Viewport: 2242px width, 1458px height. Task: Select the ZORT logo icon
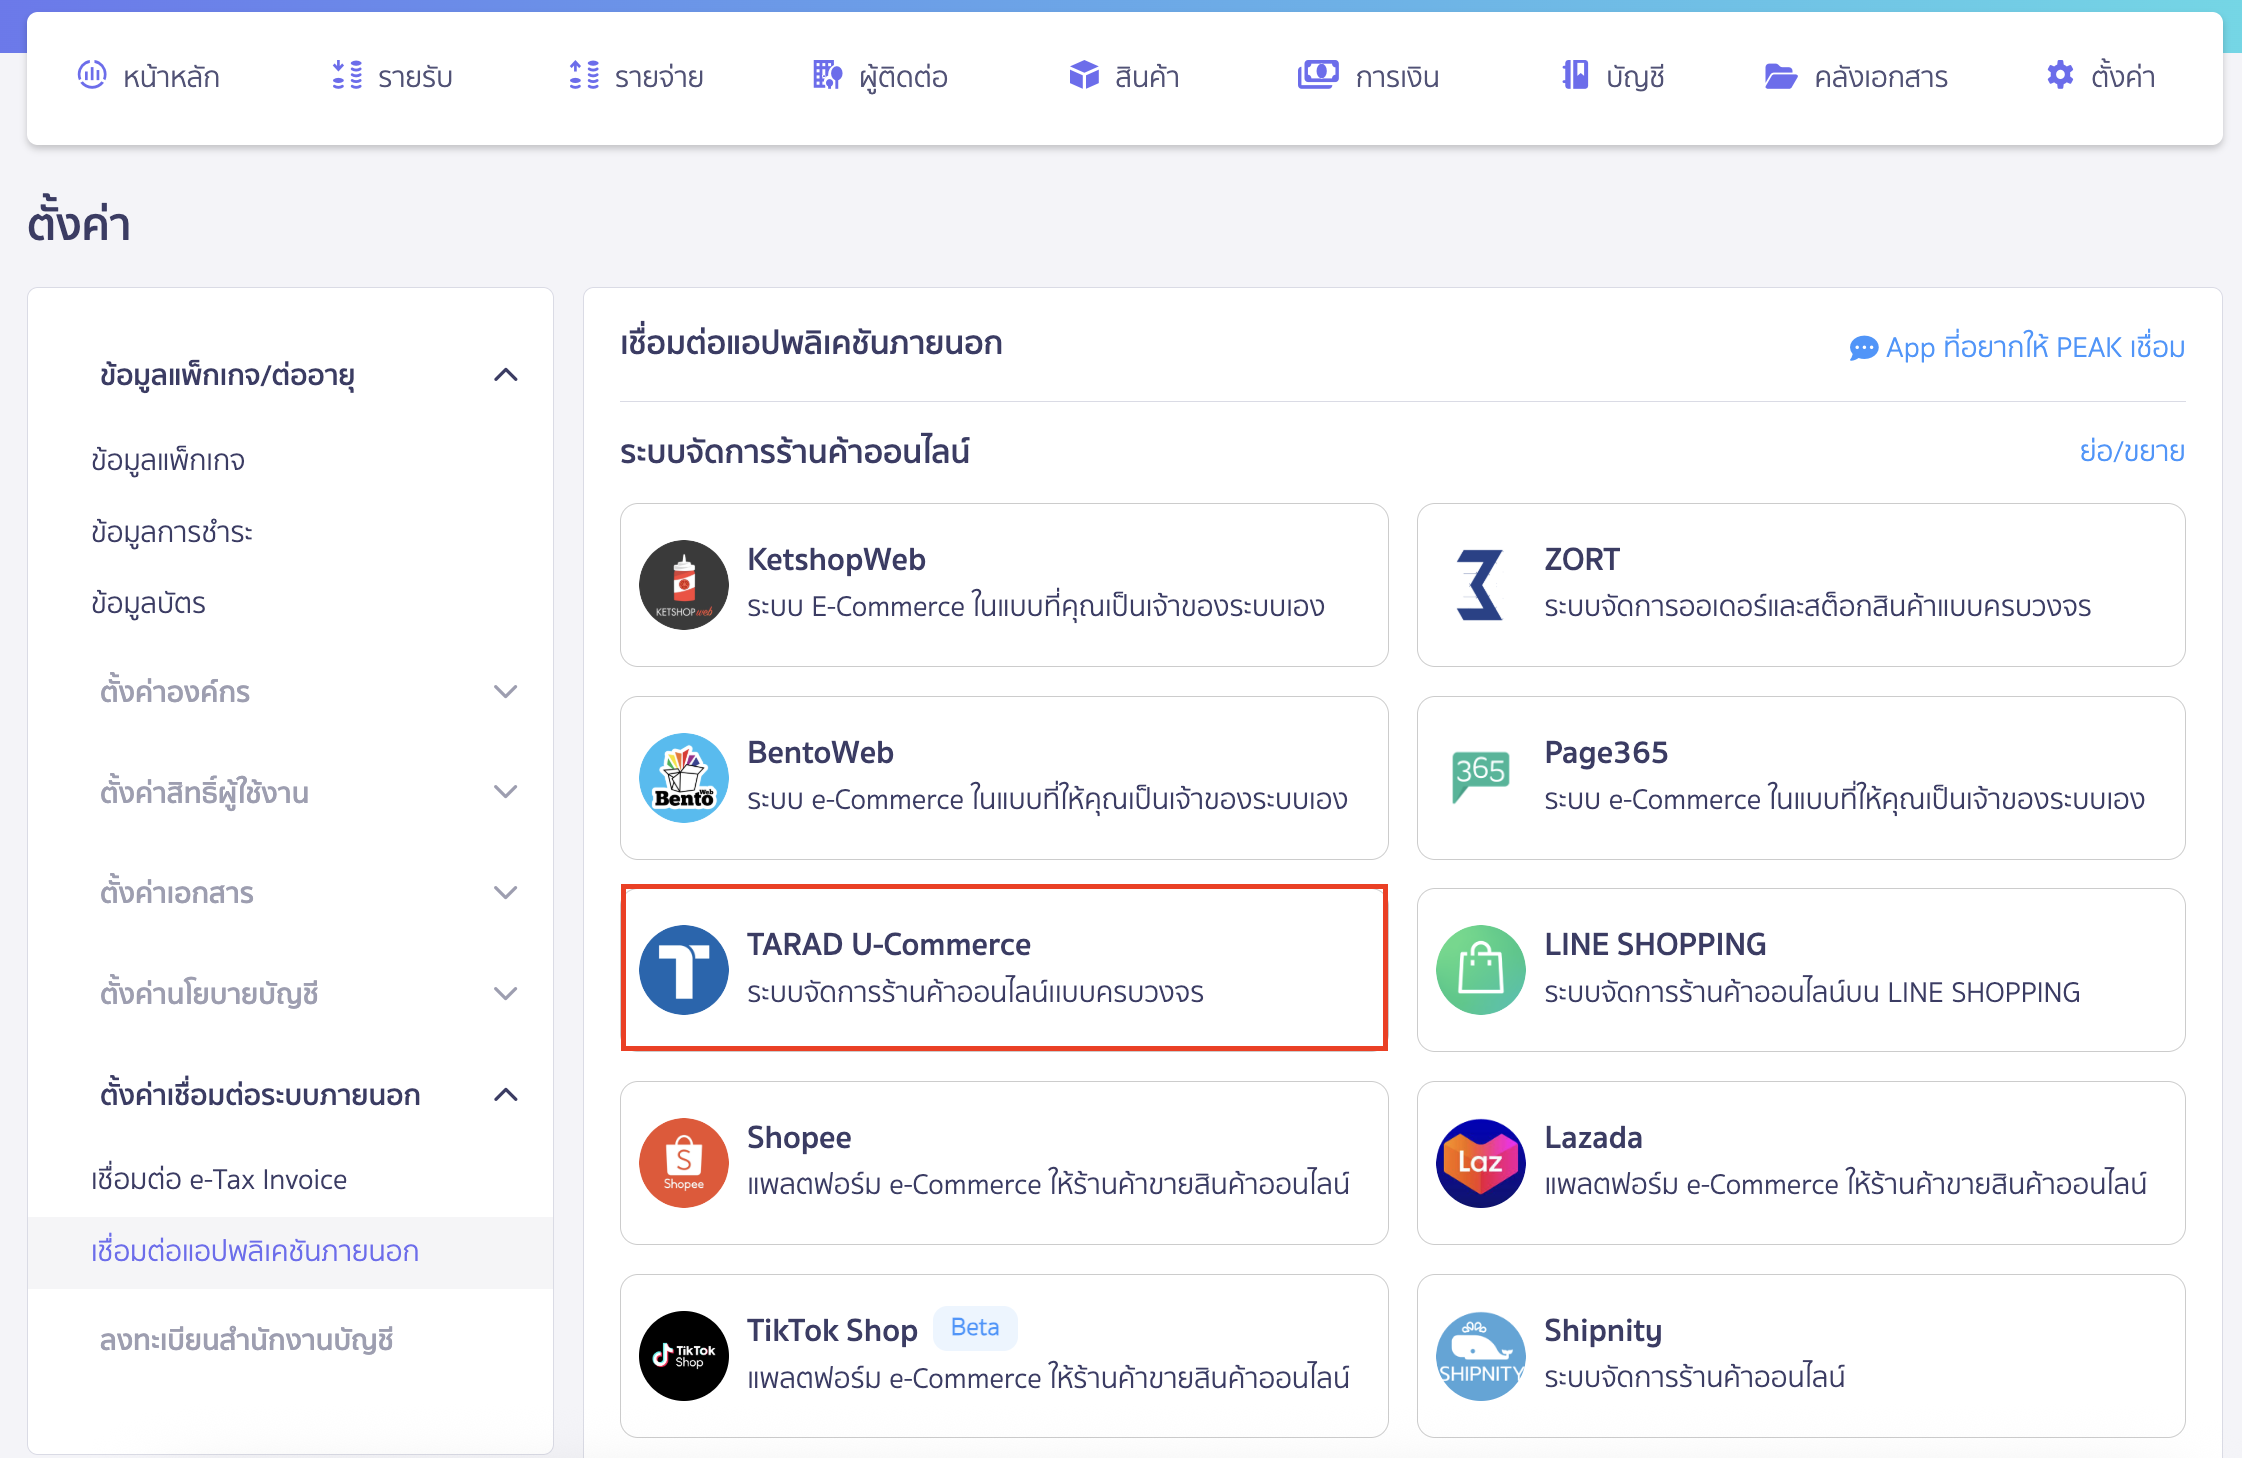1480,584
